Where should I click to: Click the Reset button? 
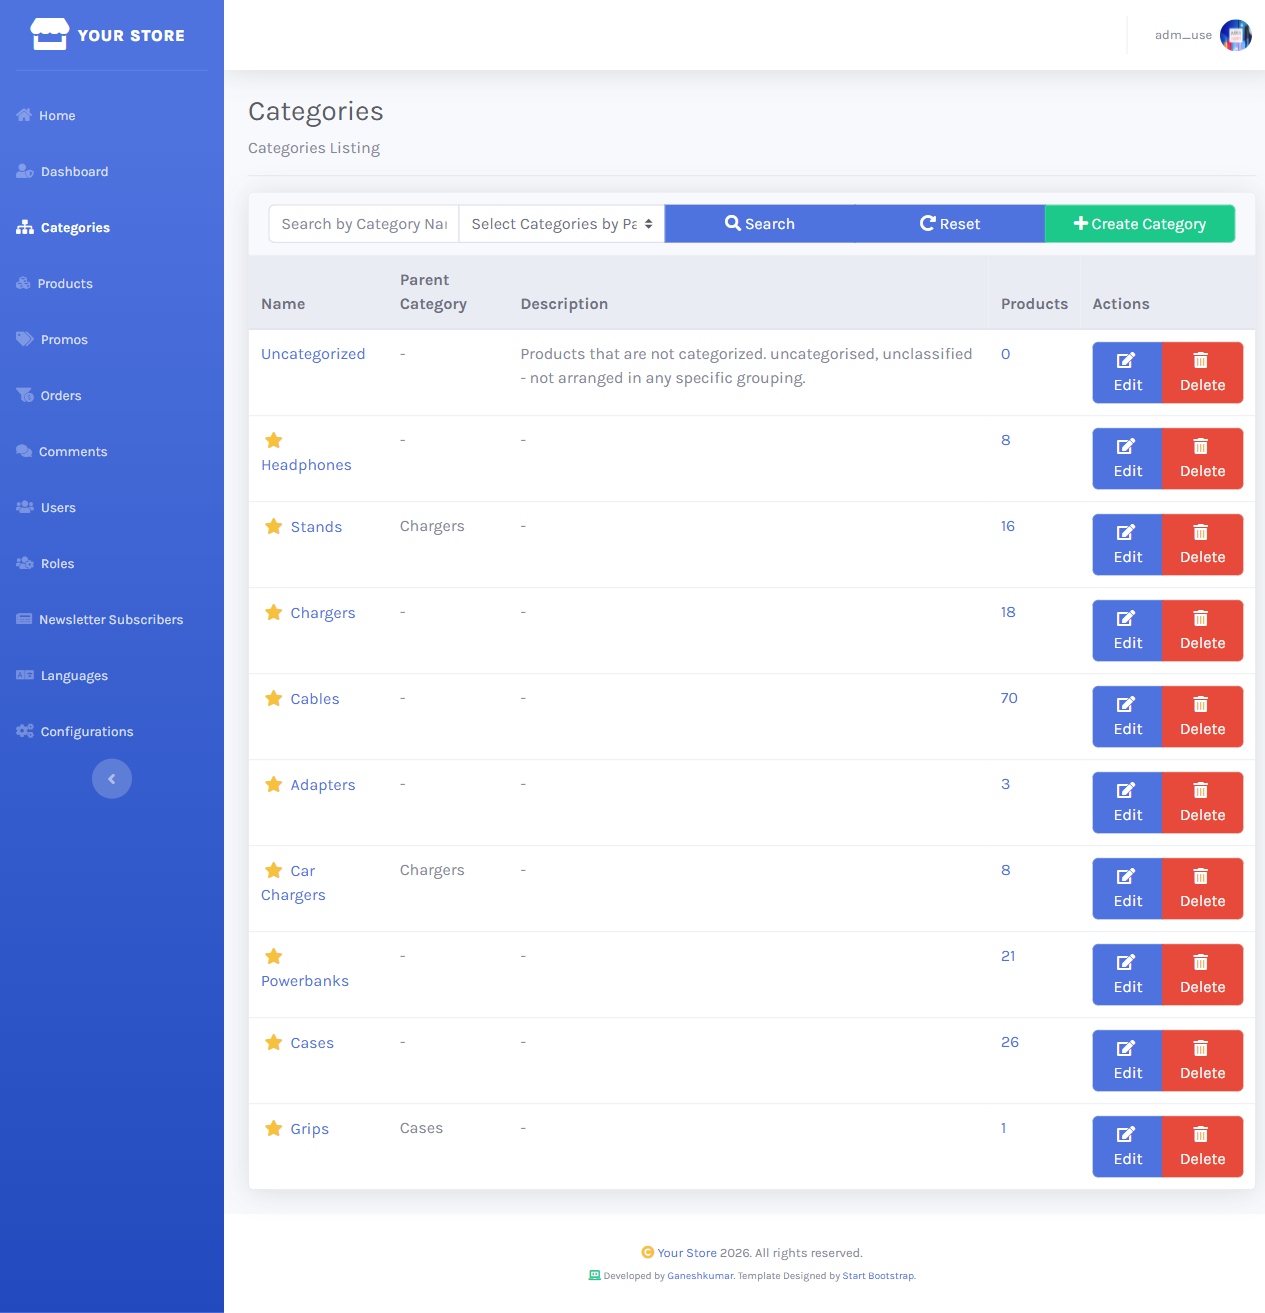[950, 224]
